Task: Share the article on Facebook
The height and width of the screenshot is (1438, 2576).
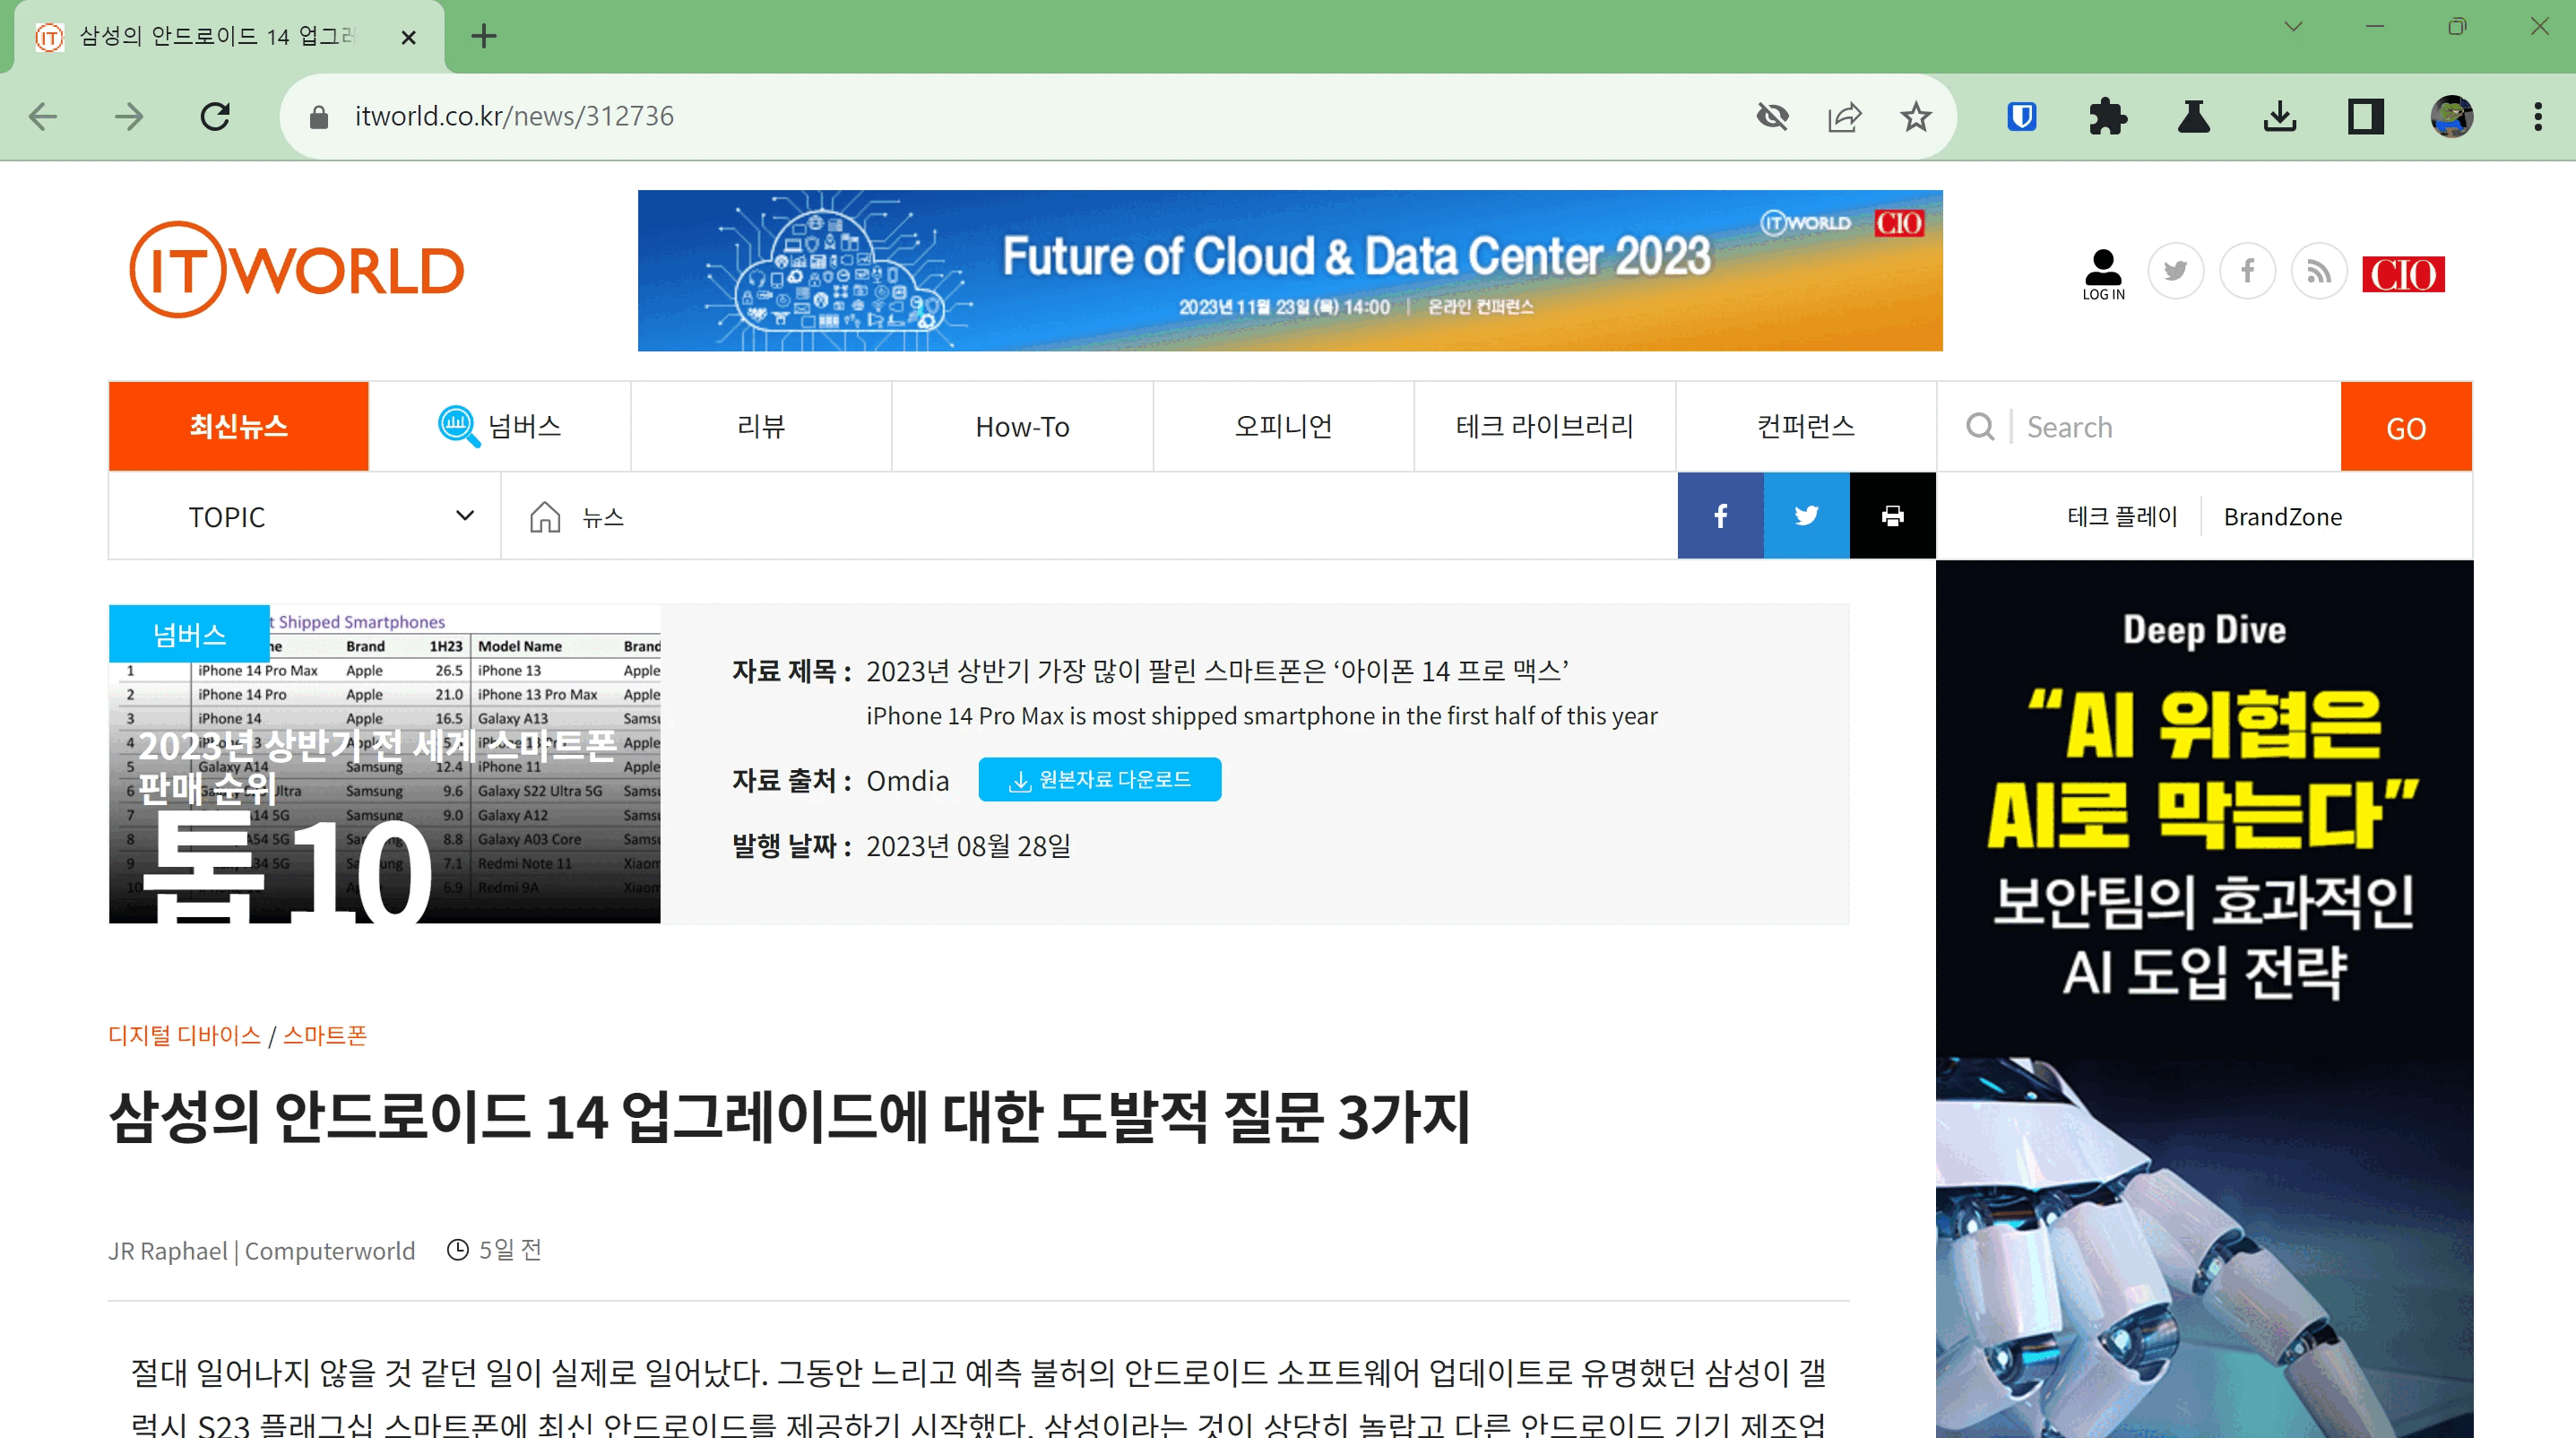Action: (1720, 516)
